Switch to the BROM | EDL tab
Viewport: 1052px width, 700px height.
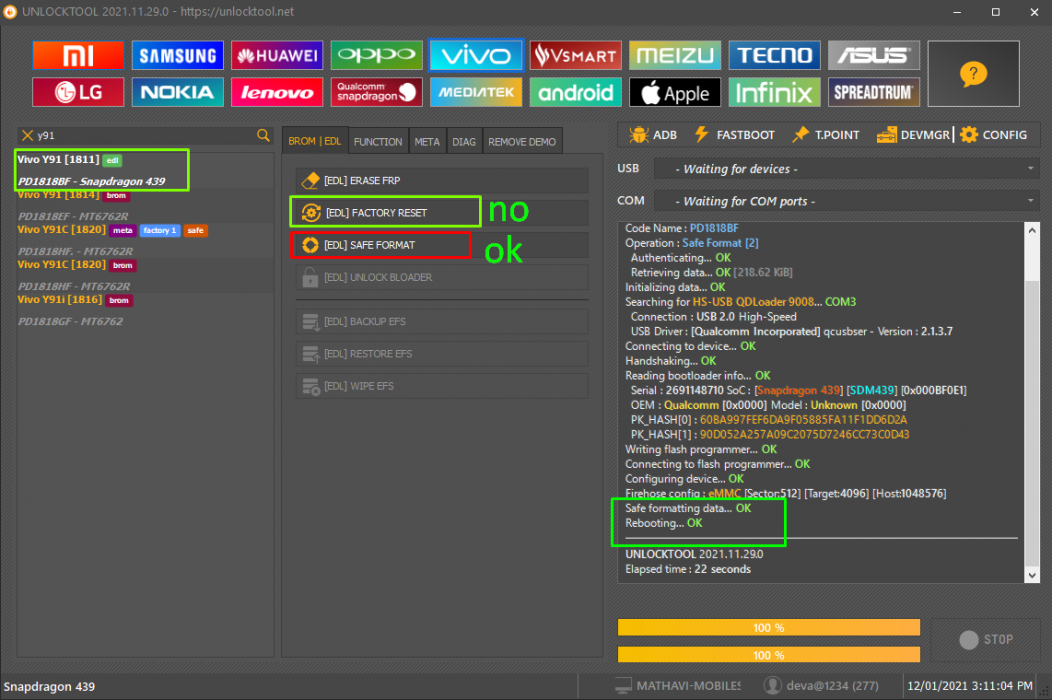(315, 141)
